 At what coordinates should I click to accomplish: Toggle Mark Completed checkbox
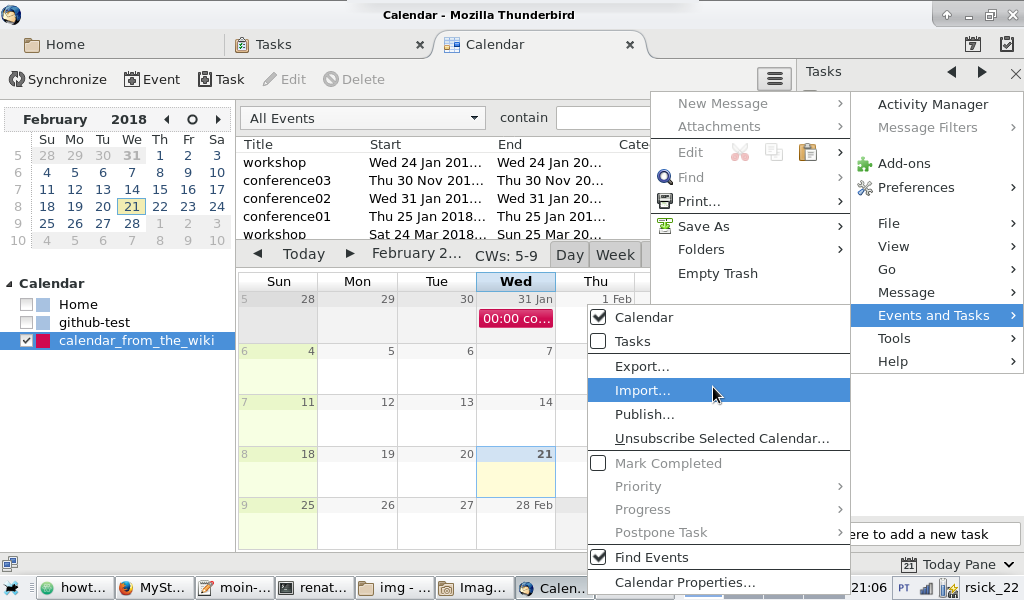598,463
